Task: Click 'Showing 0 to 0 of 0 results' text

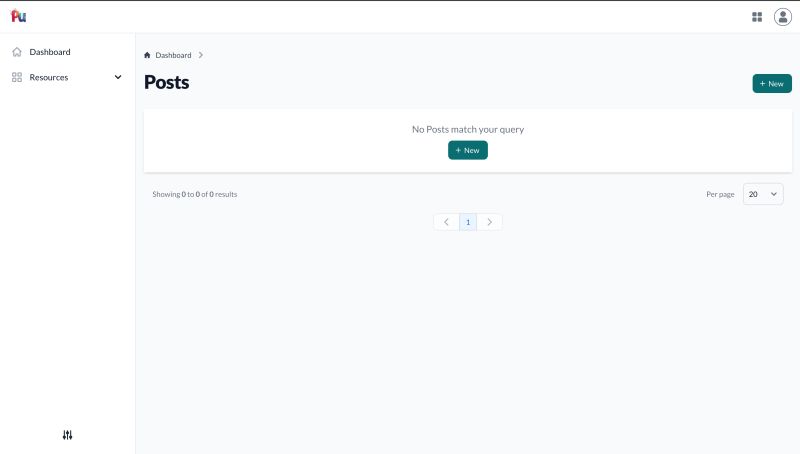Action: pyautogui.click(x=194, y=194)
